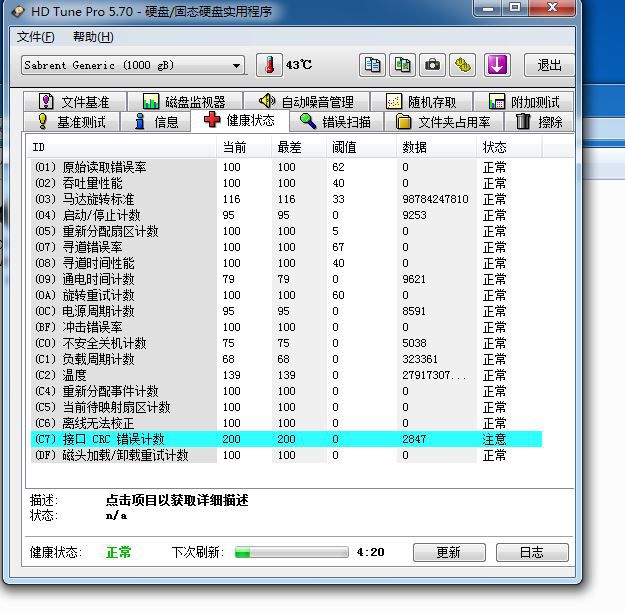The height and width of the screenshot is (611, 625).
Task: Switch to the 擦除 tab
Action: click(x=539, y=122)
